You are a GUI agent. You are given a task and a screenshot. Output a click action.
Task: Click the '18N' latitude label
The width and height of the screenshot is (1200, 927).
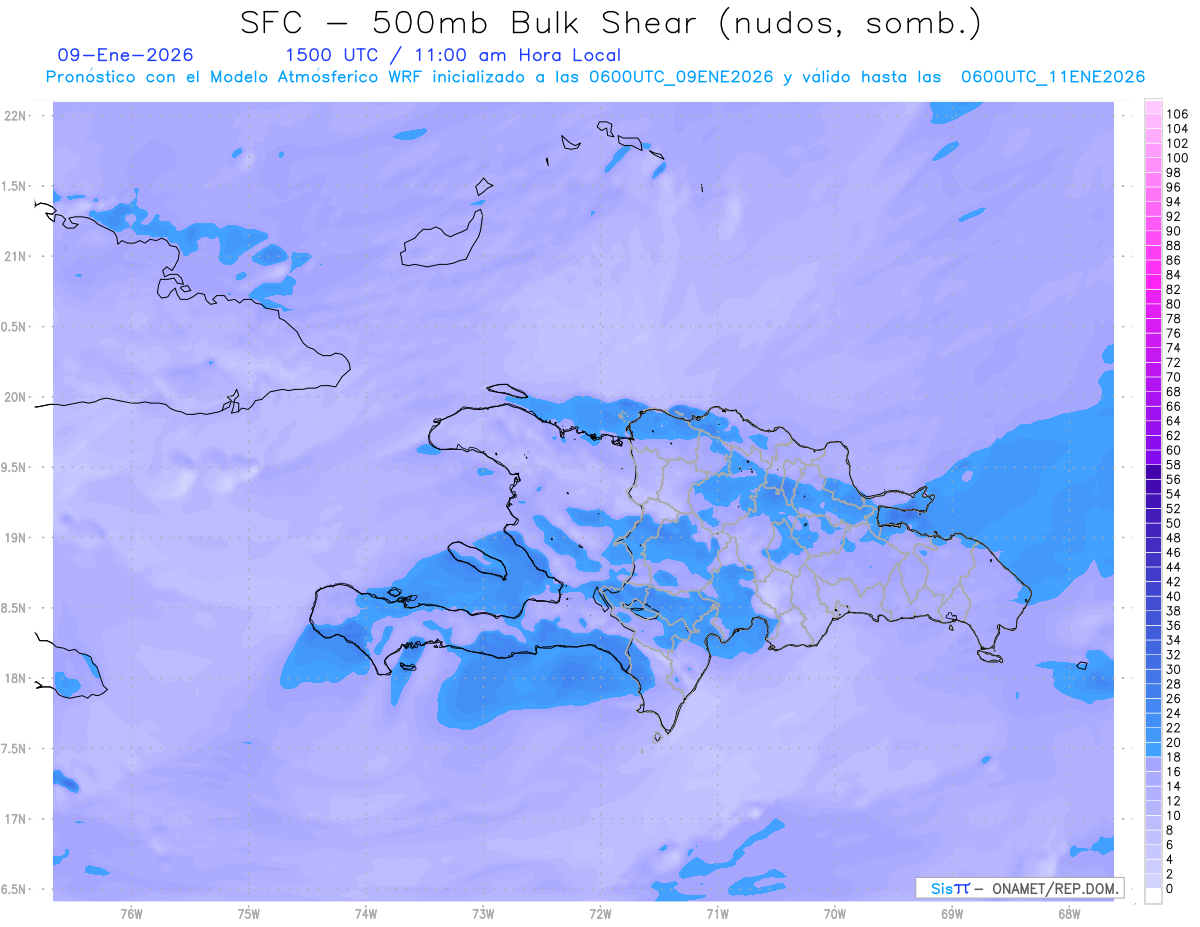click(14, 679)
